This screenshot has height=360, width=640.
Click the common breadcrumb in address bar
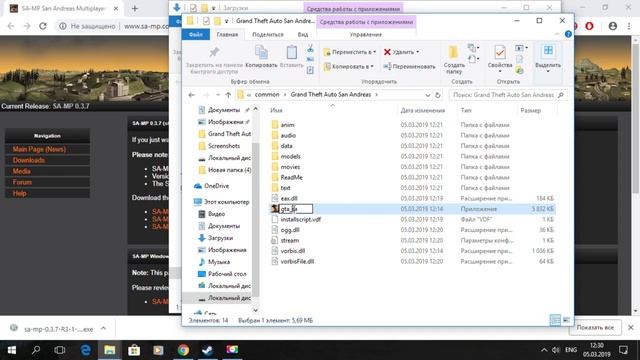click(267, 95)
